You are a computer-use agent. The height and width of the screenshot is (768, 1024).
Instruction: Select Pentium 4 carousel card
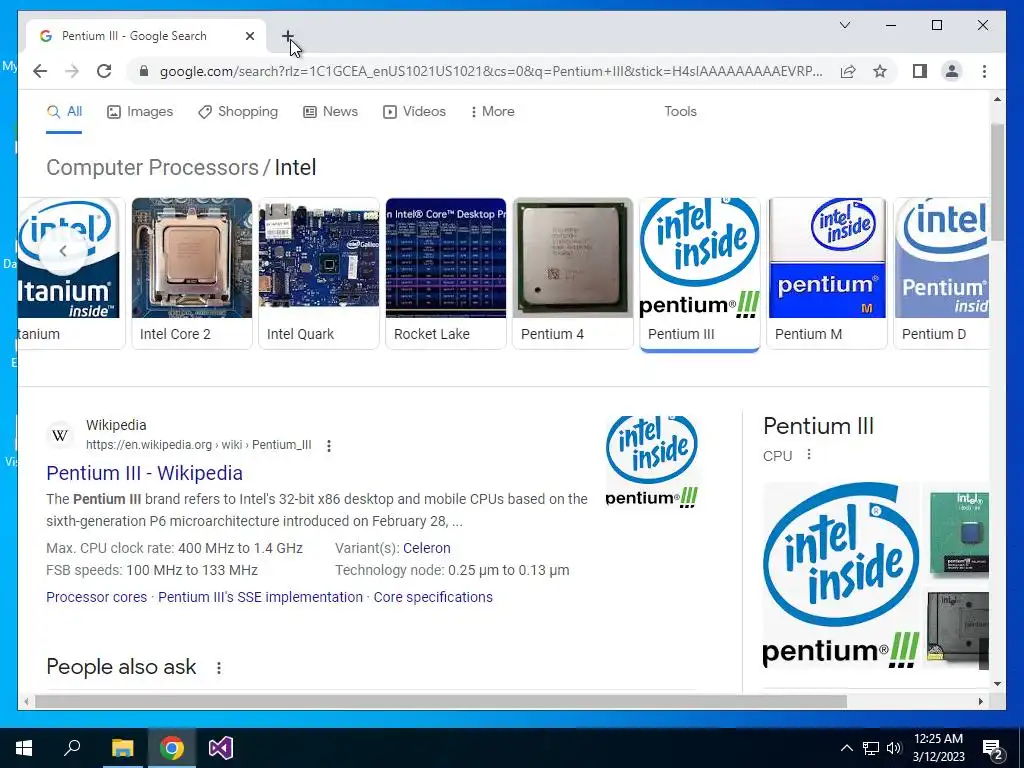coord(573,273)
